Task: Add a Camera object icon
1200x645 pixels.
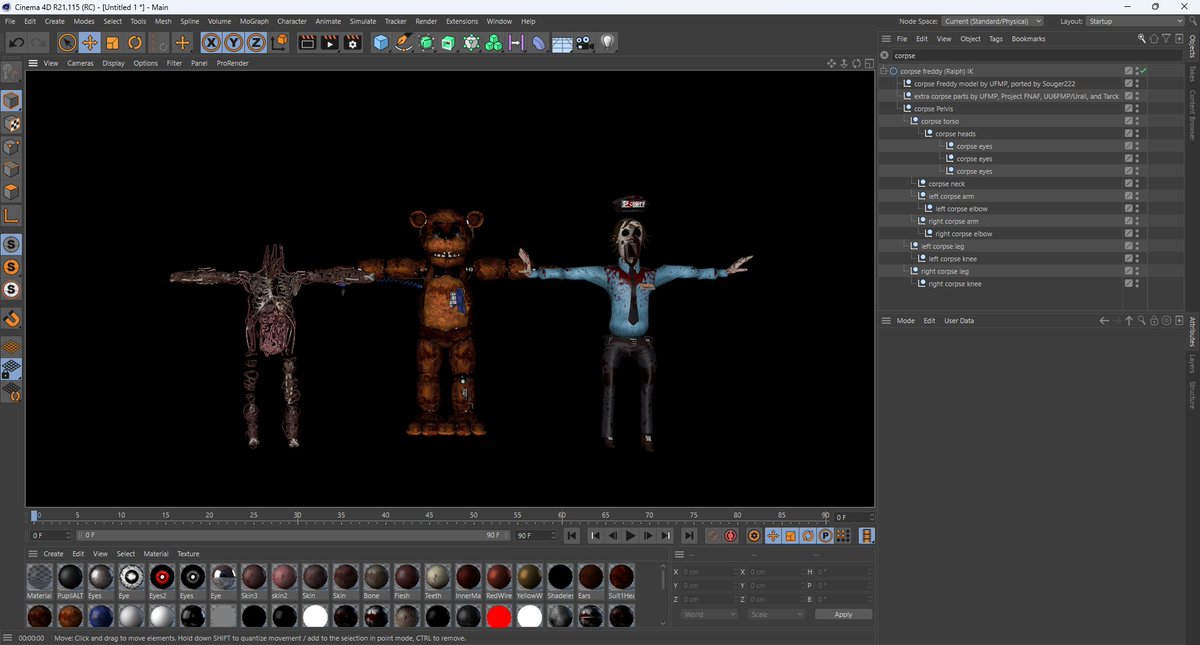Action: pos(585,42)
